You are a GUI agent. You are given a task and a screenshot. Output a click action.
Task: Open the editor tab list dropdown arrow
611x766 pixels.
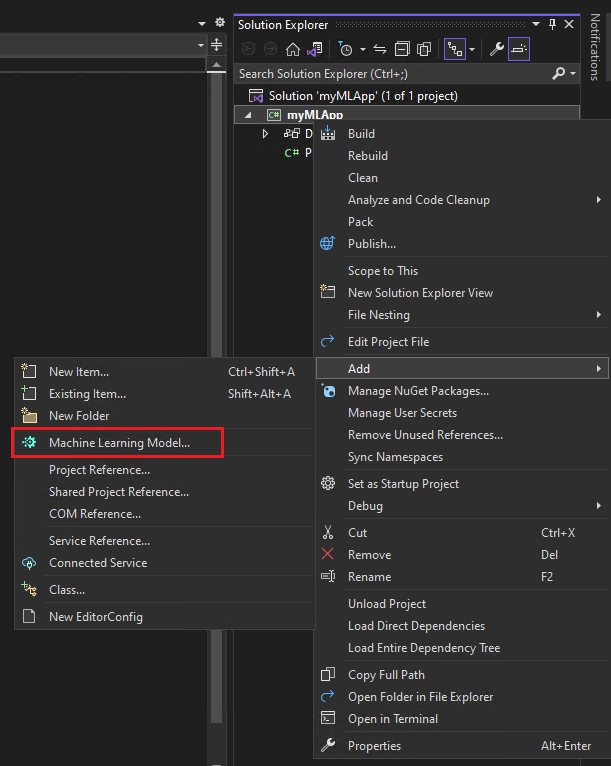coord(202,23)
